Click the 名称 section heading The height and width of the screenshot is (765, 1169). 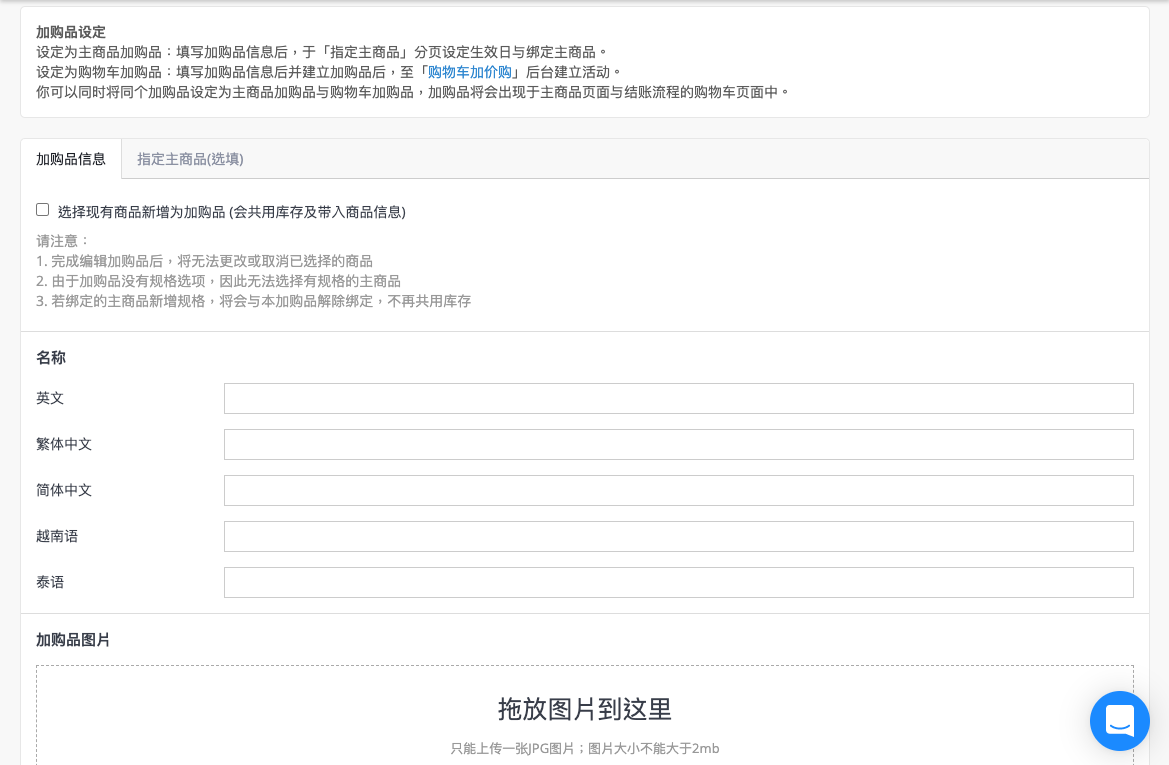(x=51, y=358)
